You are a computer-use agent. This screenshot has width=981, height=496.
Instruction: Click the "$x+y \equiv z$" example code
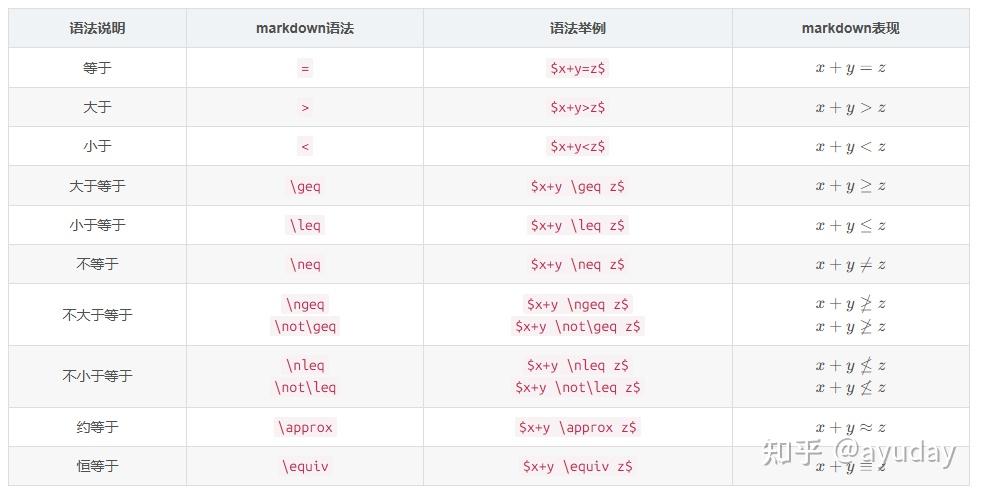[577, 466]
